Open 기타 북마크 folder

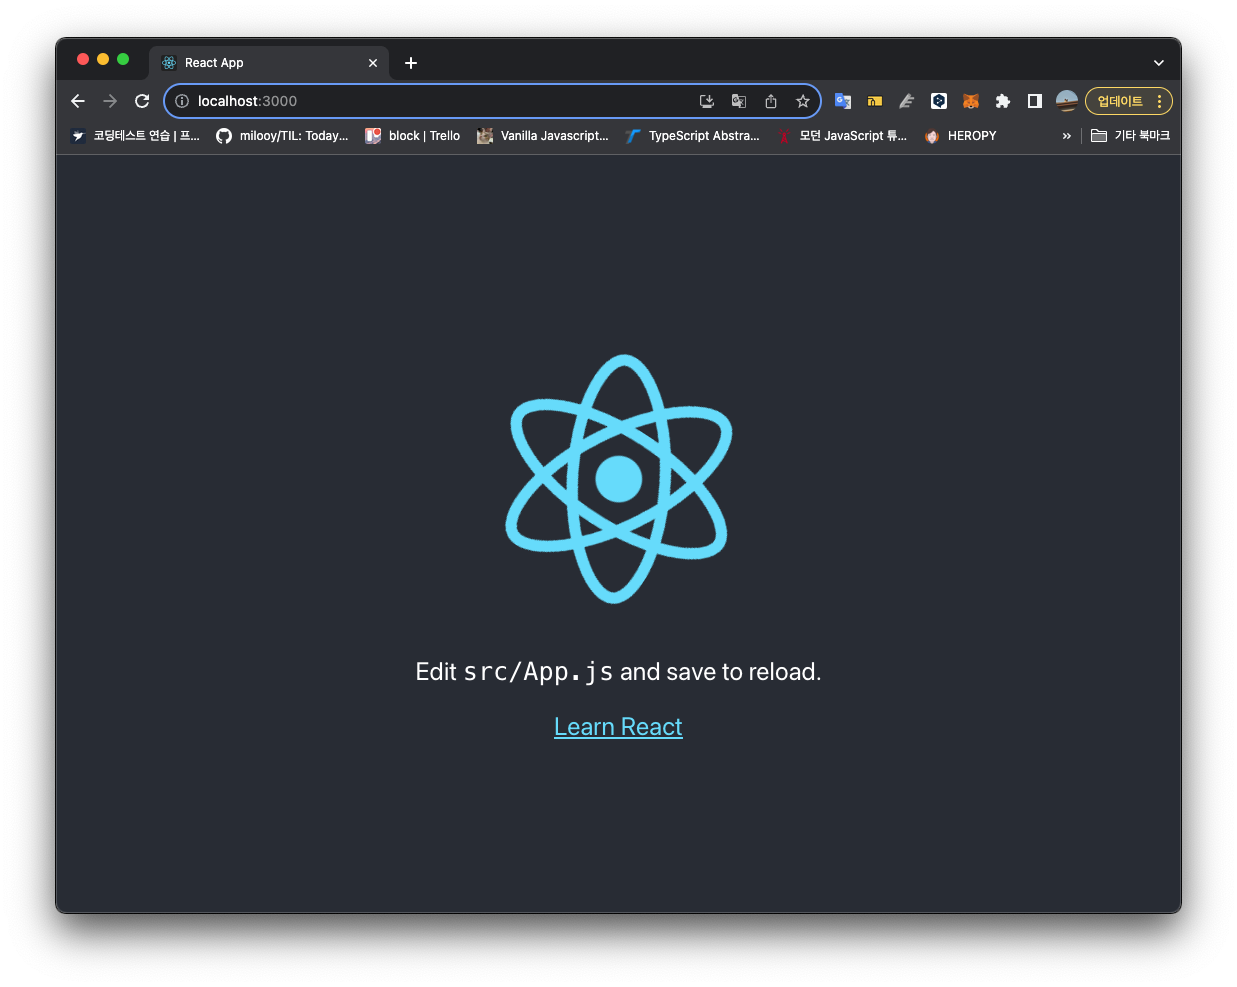(1130, 136)
